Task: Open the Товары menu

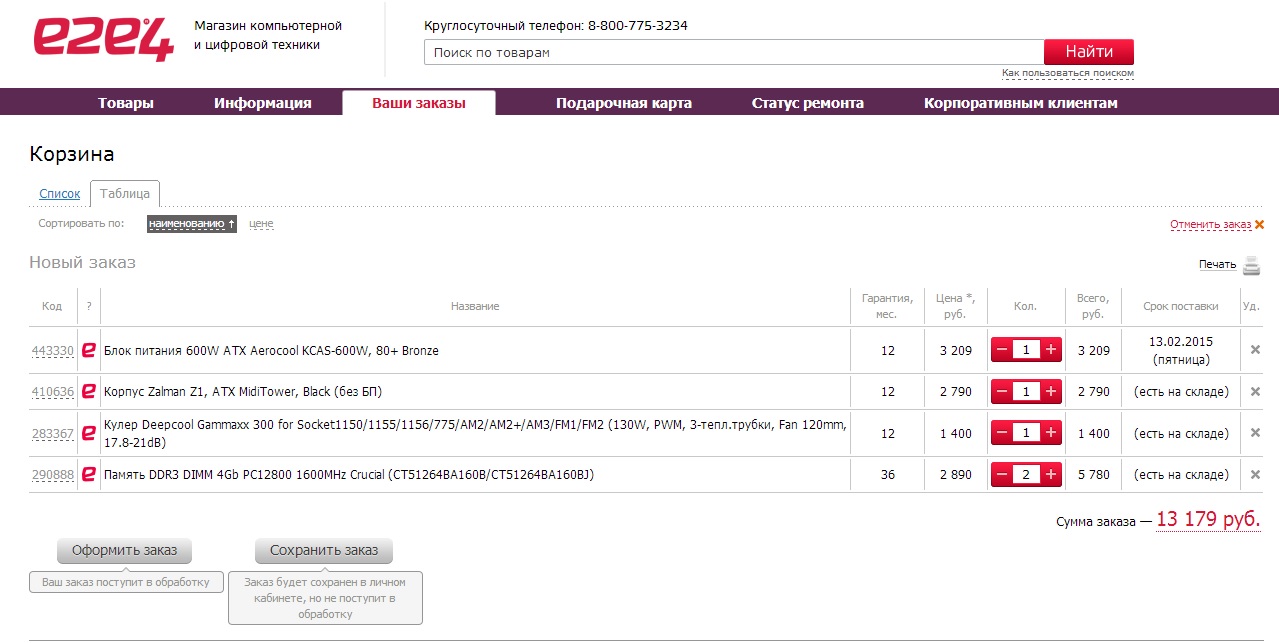Action: point(126,103)
